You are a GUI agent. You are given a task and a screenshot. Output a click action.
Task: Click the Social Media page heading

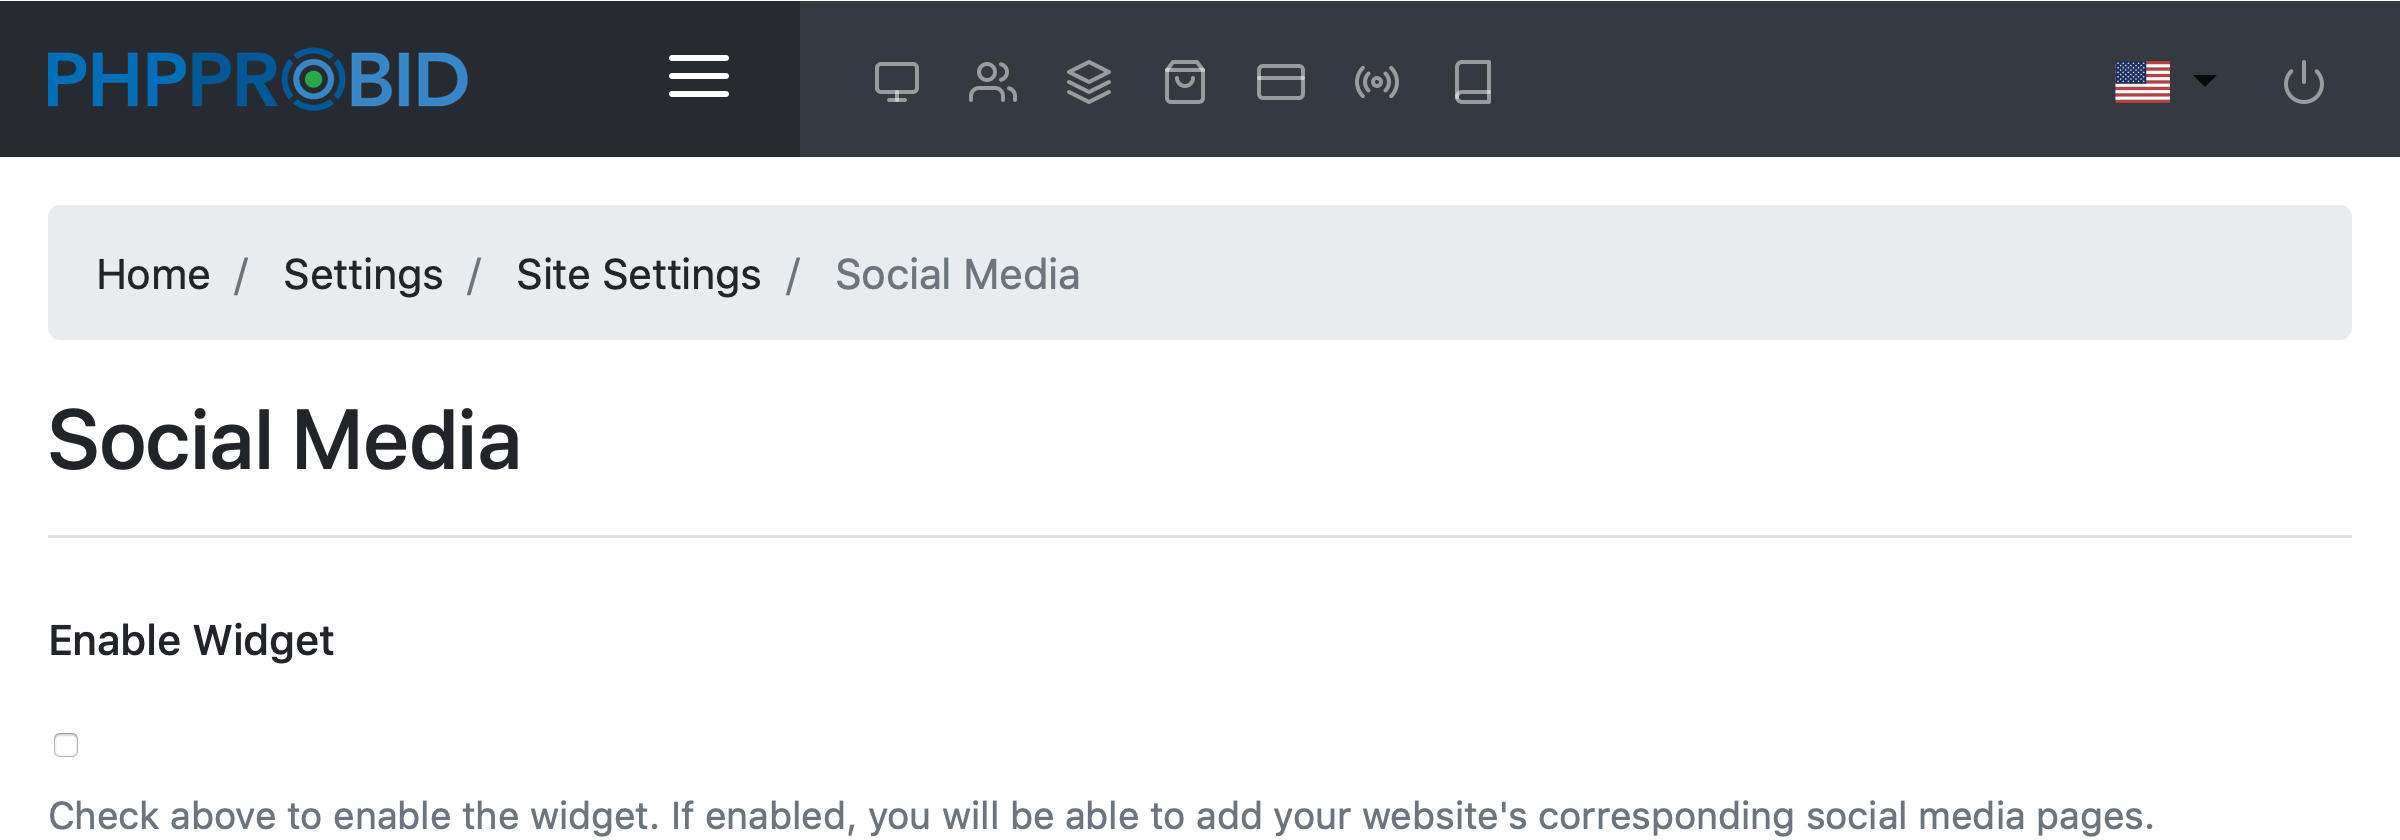pyautogui.click(x=284, y=440)
